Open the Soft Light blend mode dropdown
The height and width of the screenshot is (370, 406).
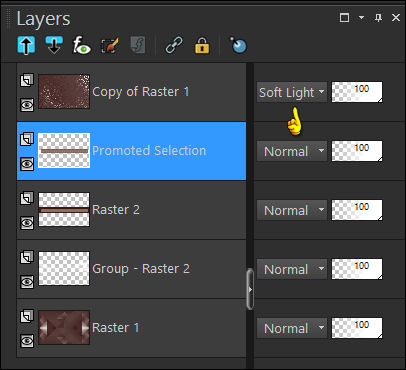tap(292, 92)
